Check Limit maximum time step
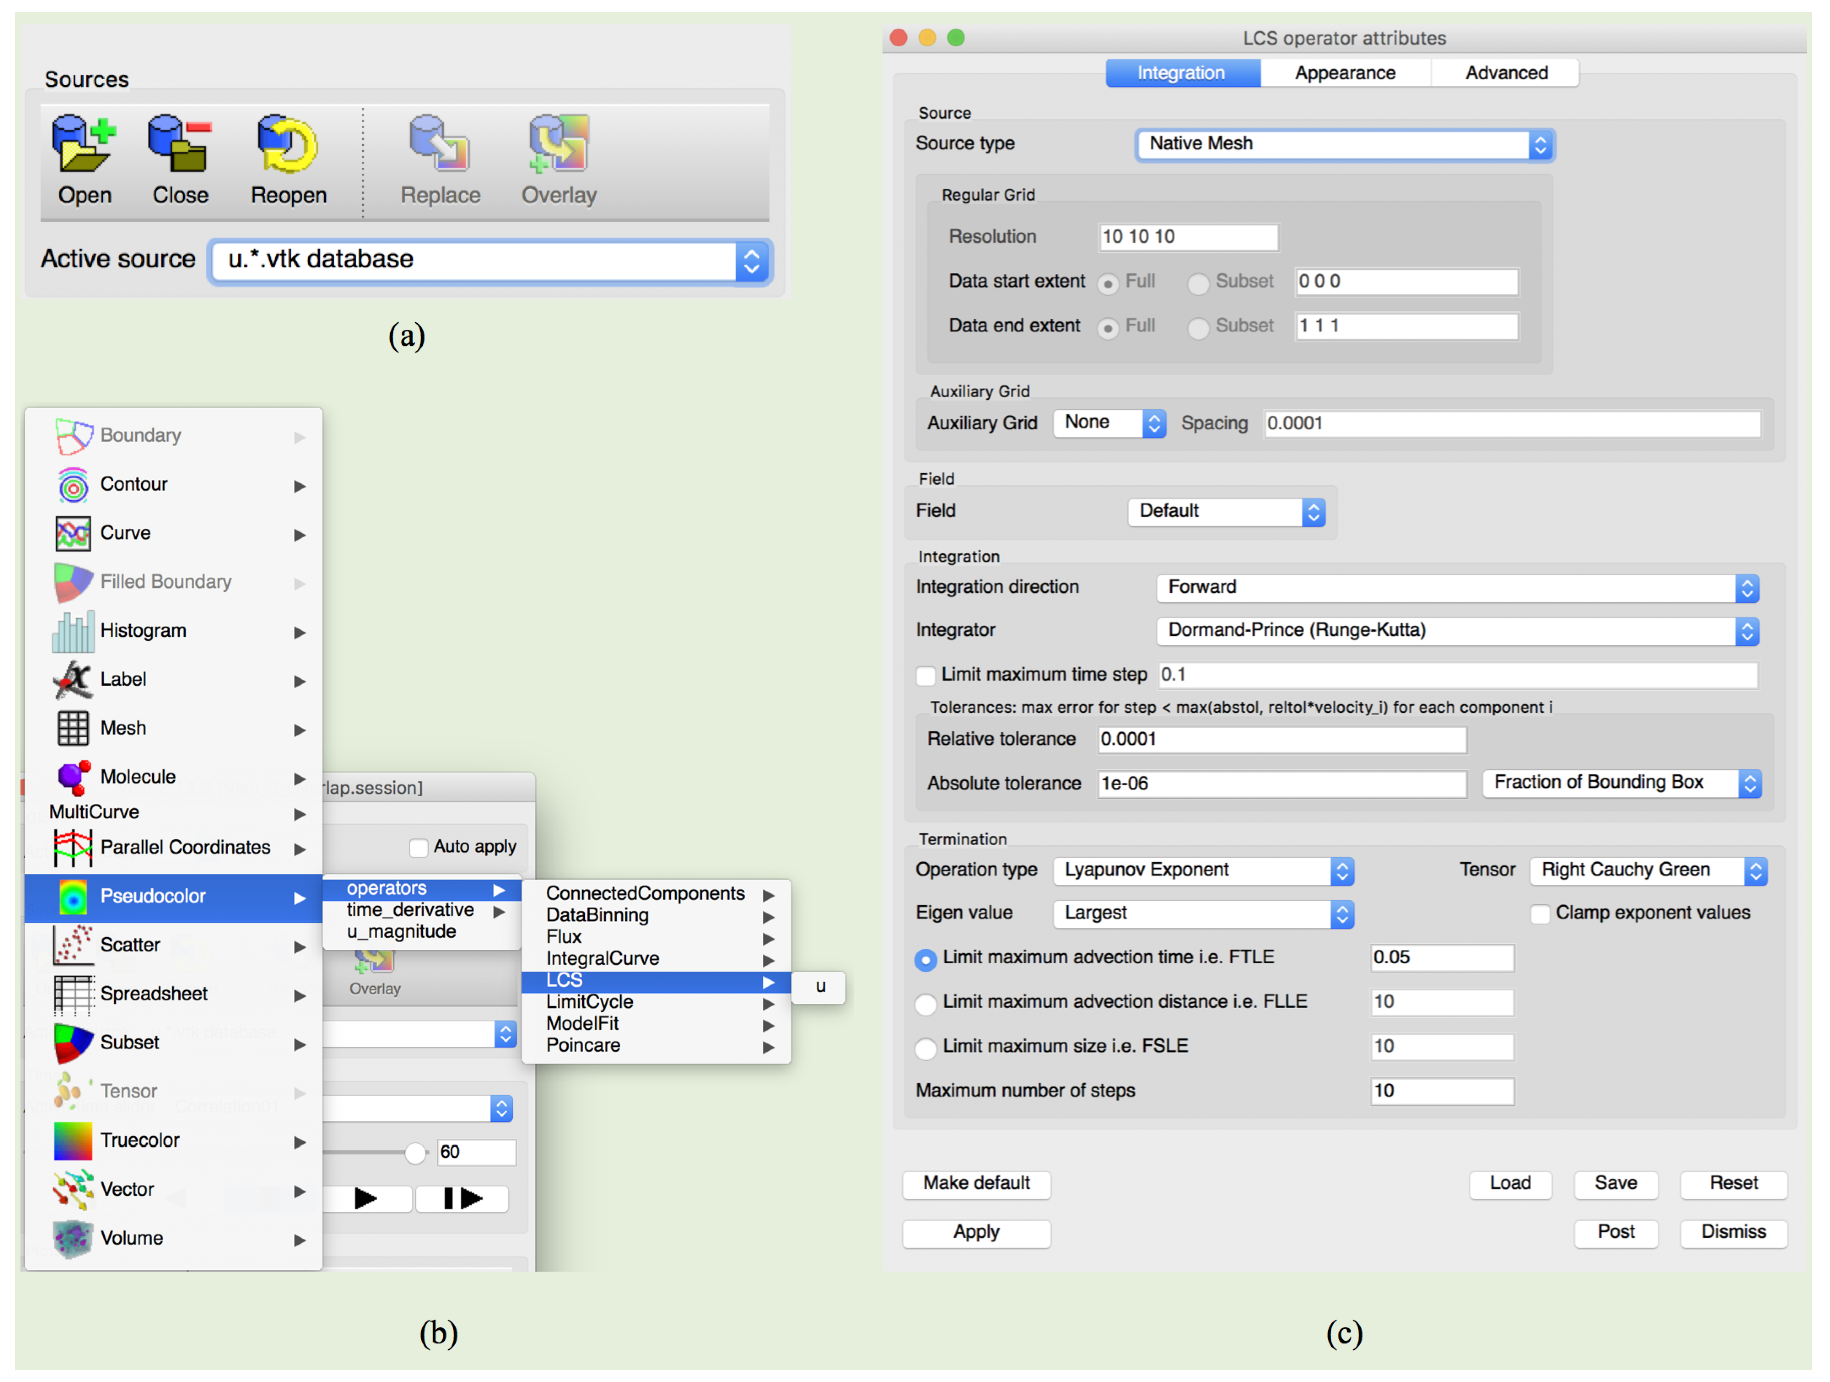This screenshot has width=1830, height=1382. click(926, 676)
